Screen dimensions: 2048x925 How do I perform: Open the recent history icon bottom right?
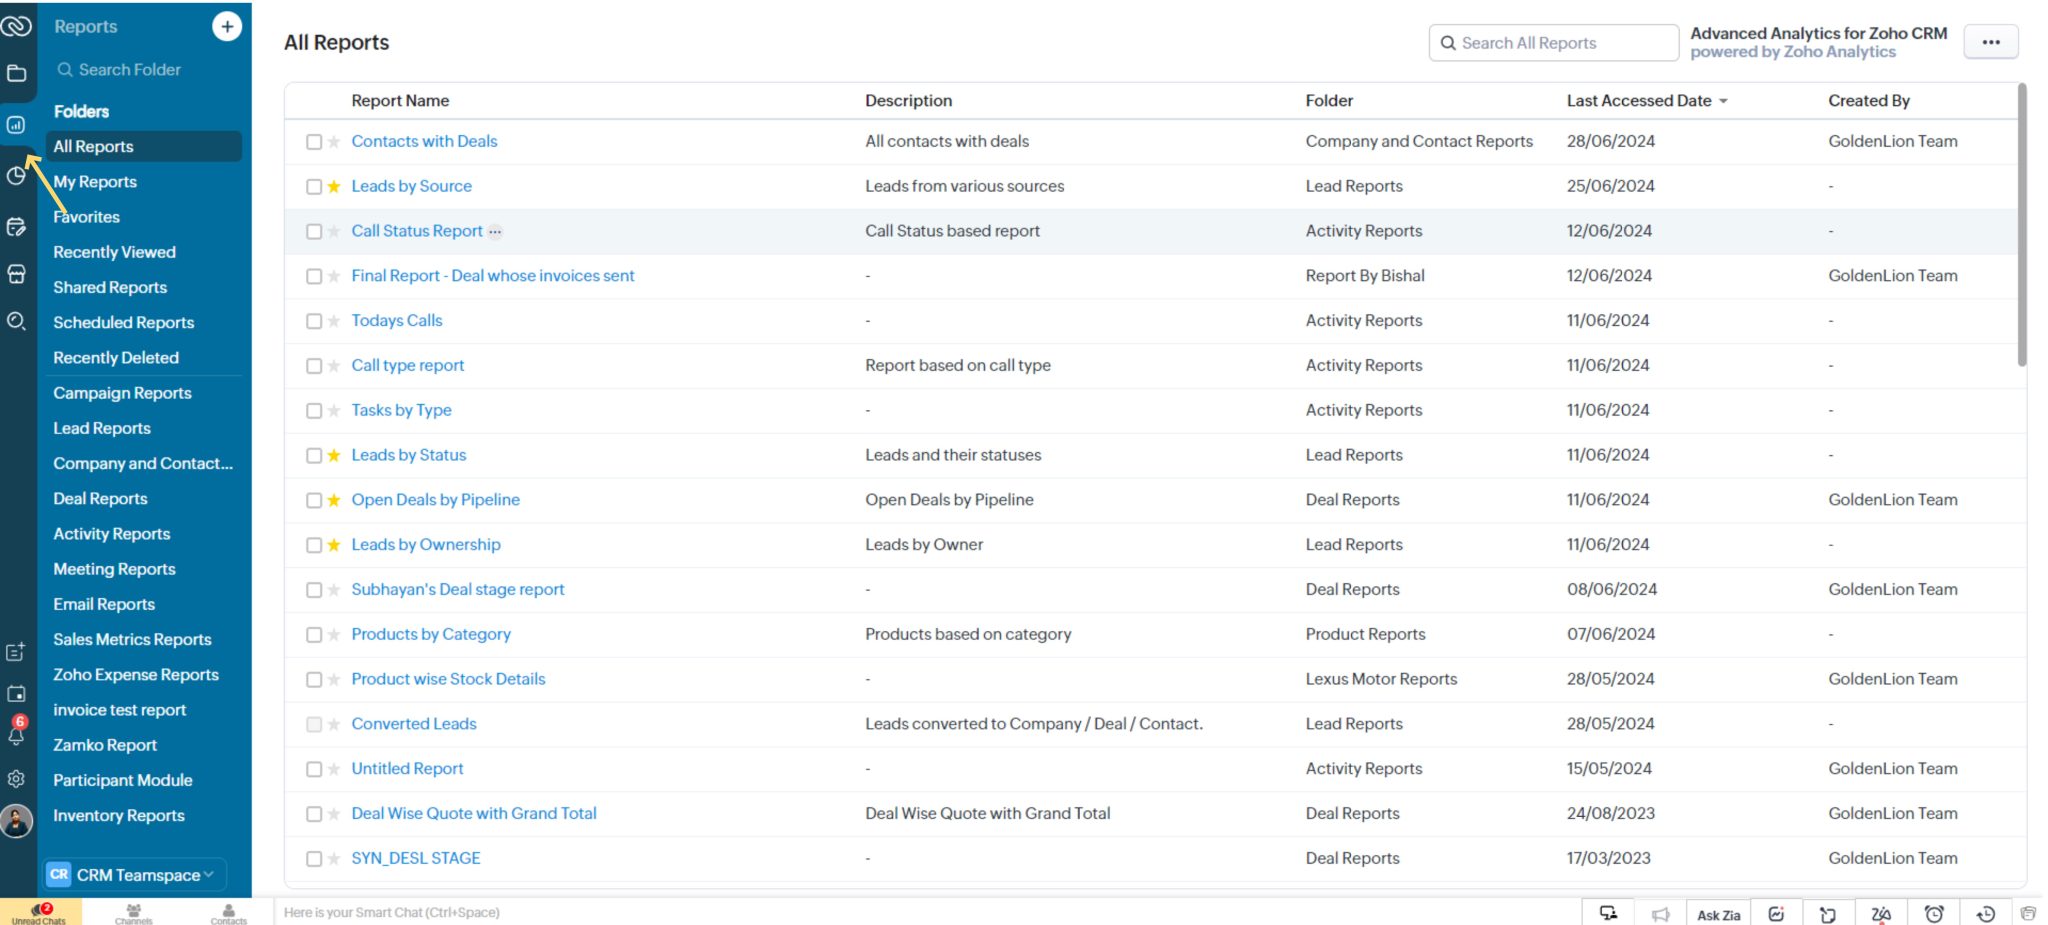pos(1986,913)
